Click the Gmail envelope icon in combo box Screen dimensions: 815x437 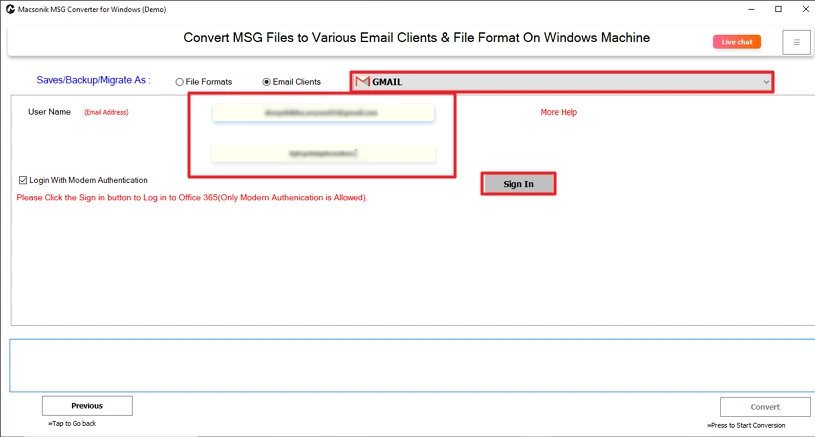point(362,82)
